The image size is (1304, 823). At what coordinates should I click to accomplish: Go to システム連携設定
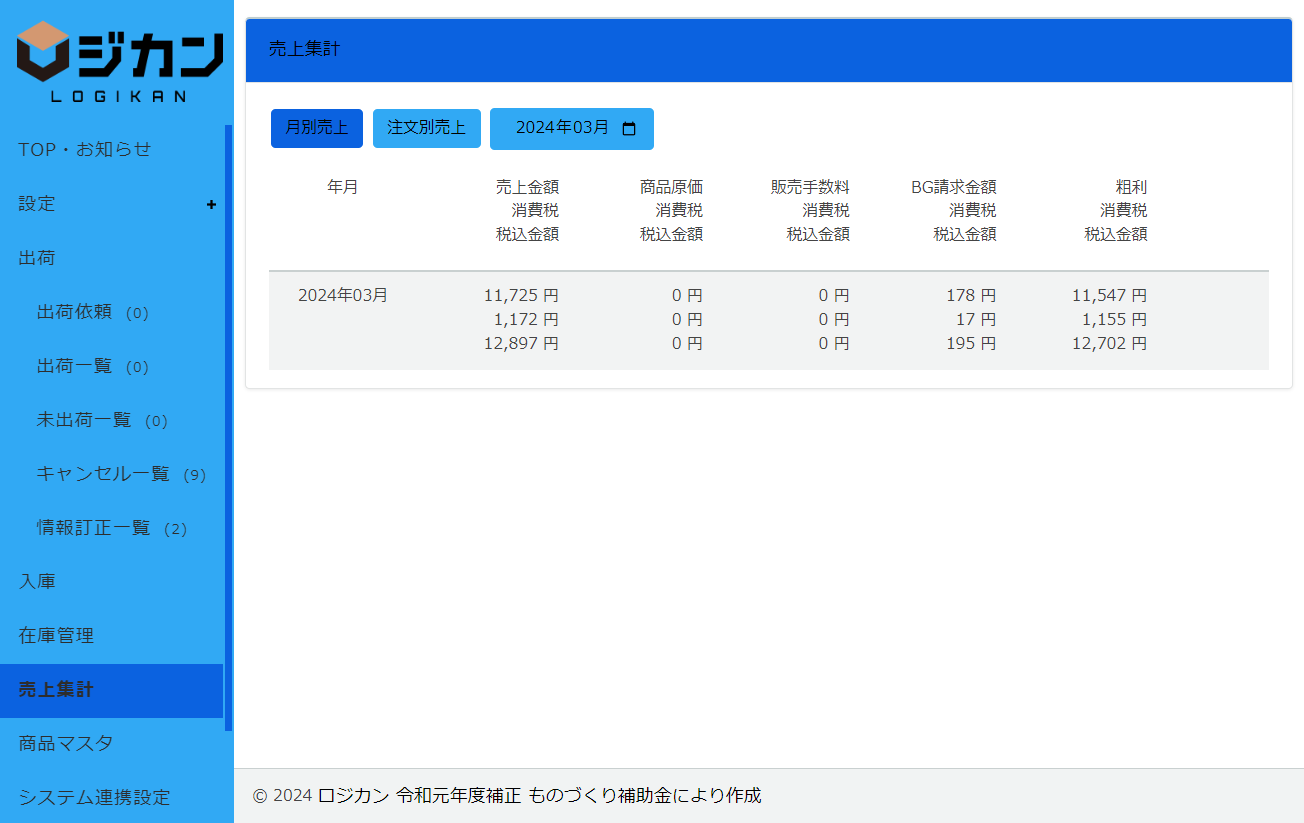(x=94, y=798)
